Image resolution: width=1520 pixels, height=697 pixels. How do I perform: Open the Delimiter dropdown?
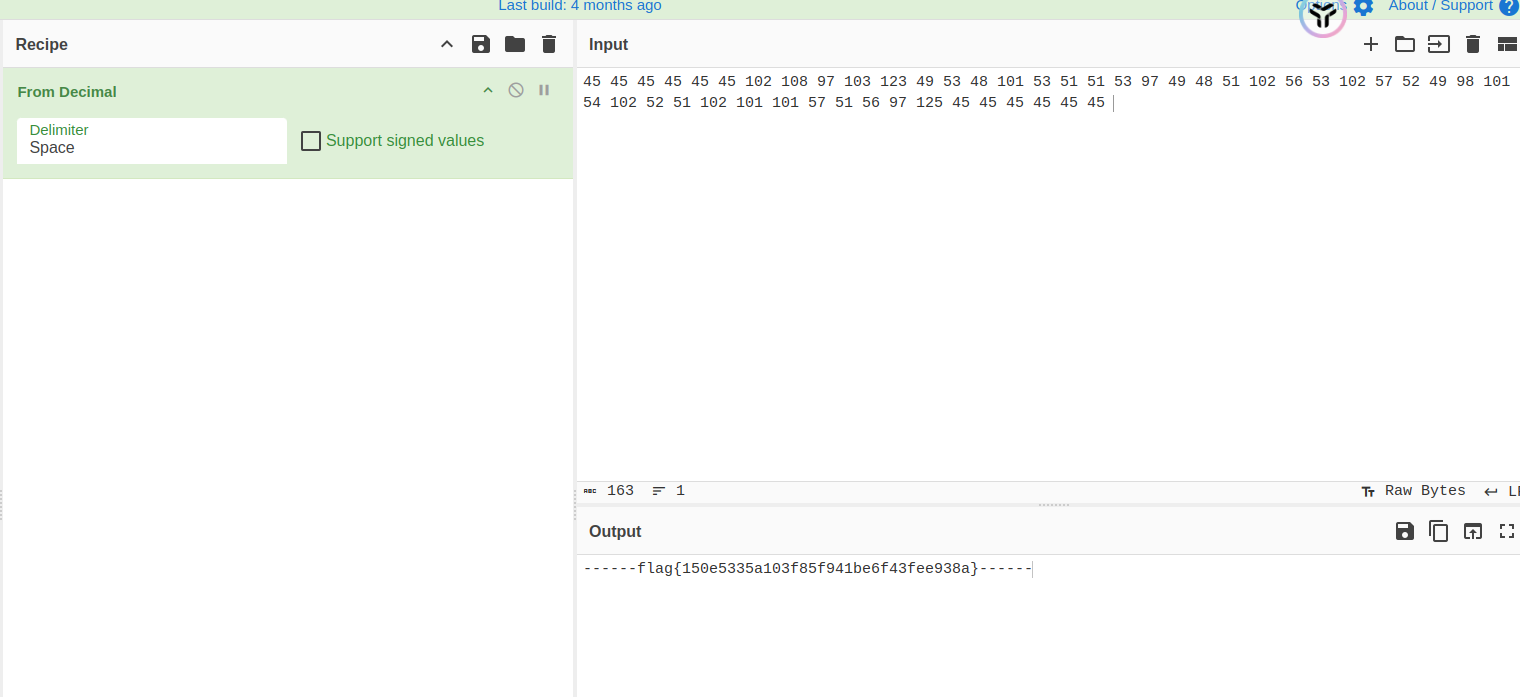152,140
